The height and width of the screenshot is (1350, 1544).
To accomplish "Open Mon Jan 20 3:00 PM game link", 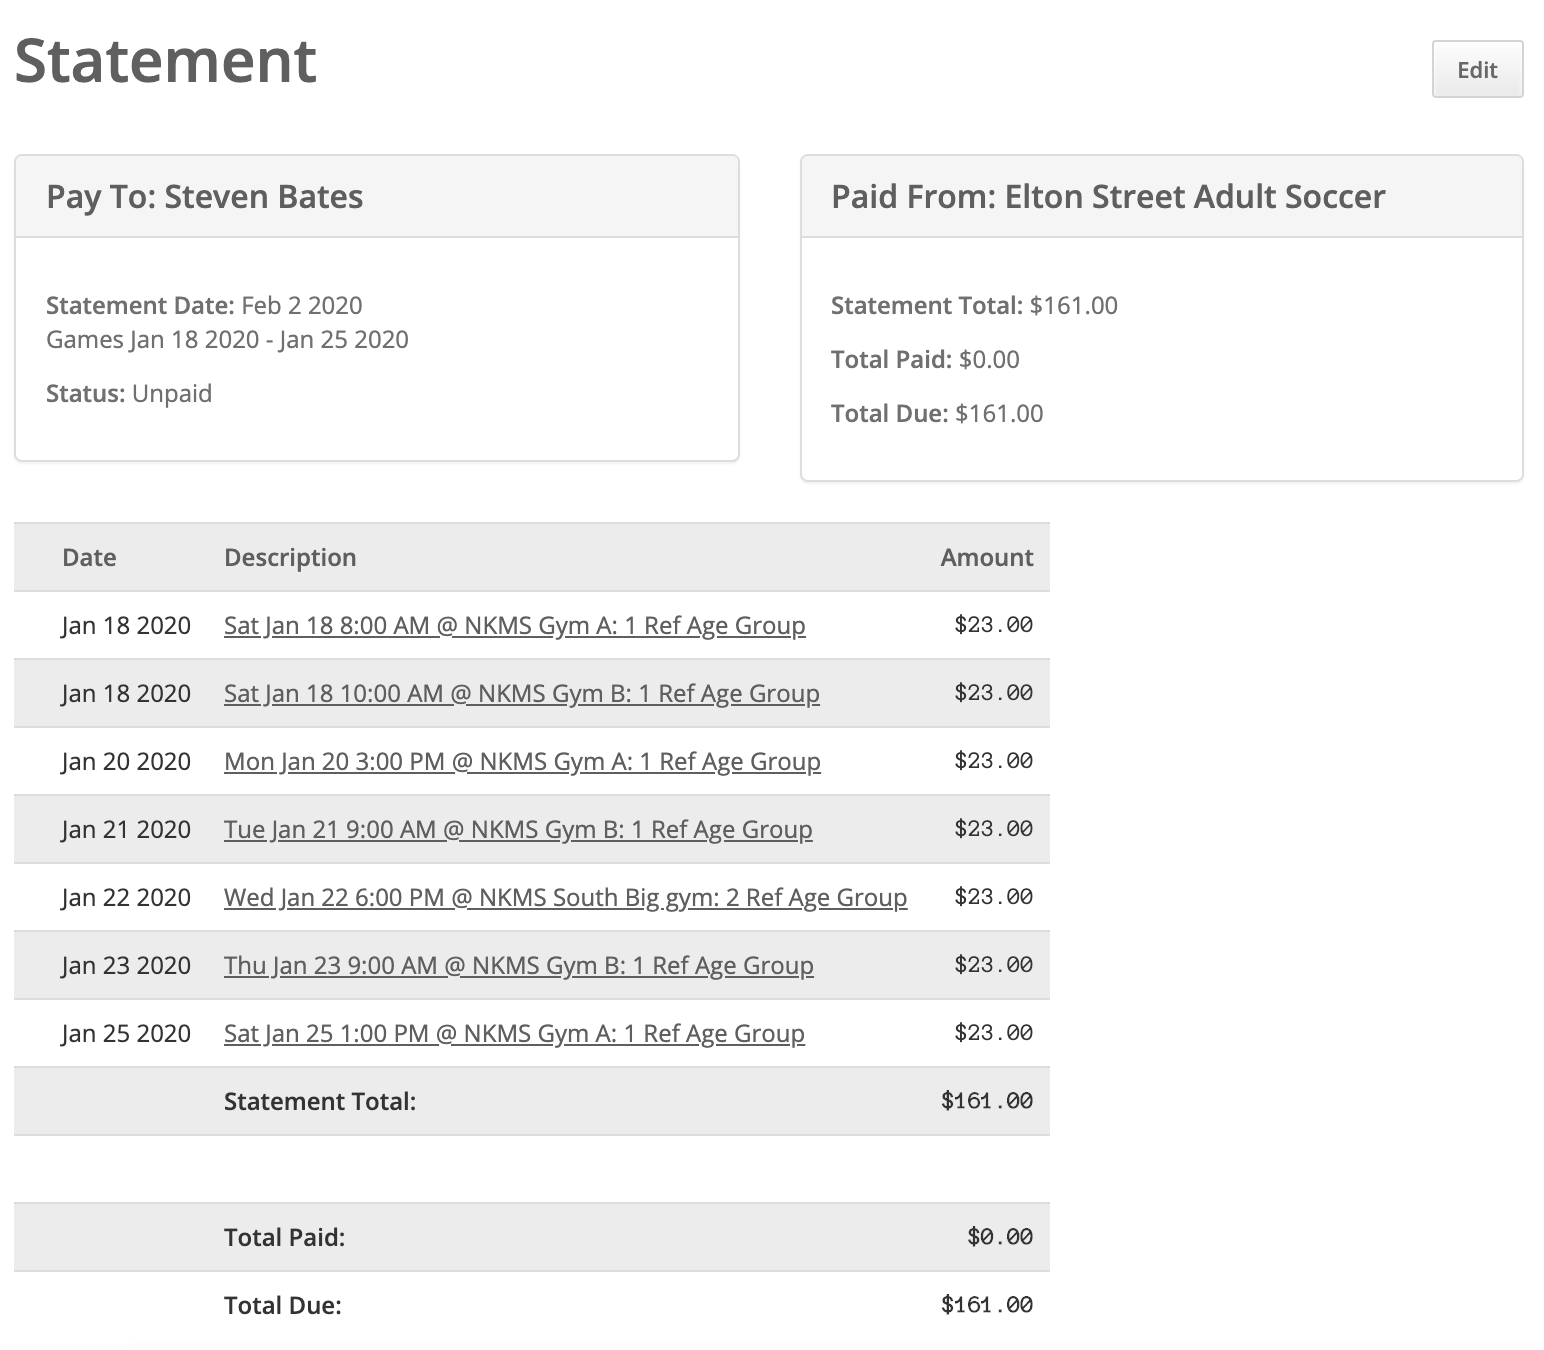I will click(522, 761).
